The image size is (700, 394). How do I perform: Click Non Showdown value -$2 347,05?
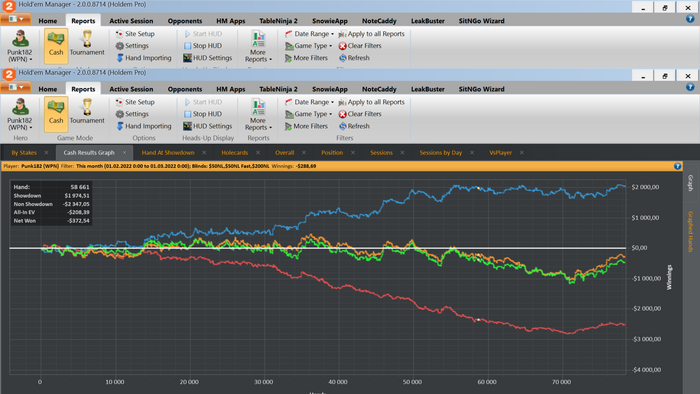click(x=75, y=204)
